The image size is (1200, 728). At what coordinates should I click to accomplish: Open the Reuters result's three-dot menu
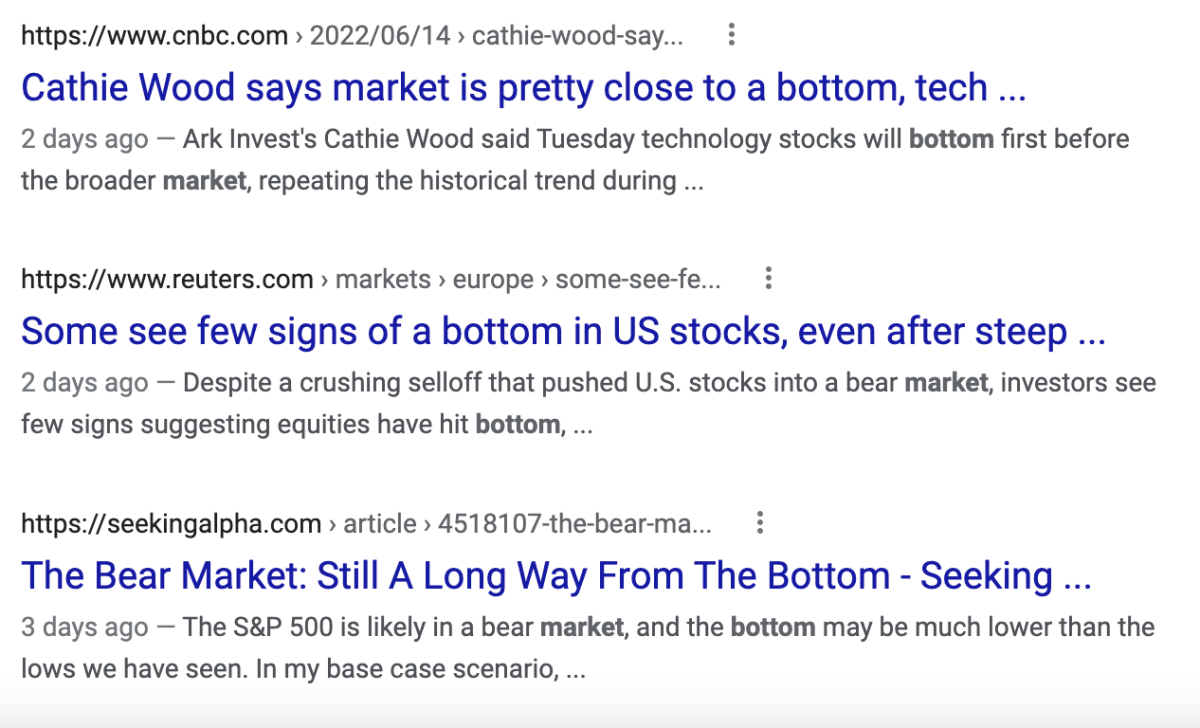(768, 279)
